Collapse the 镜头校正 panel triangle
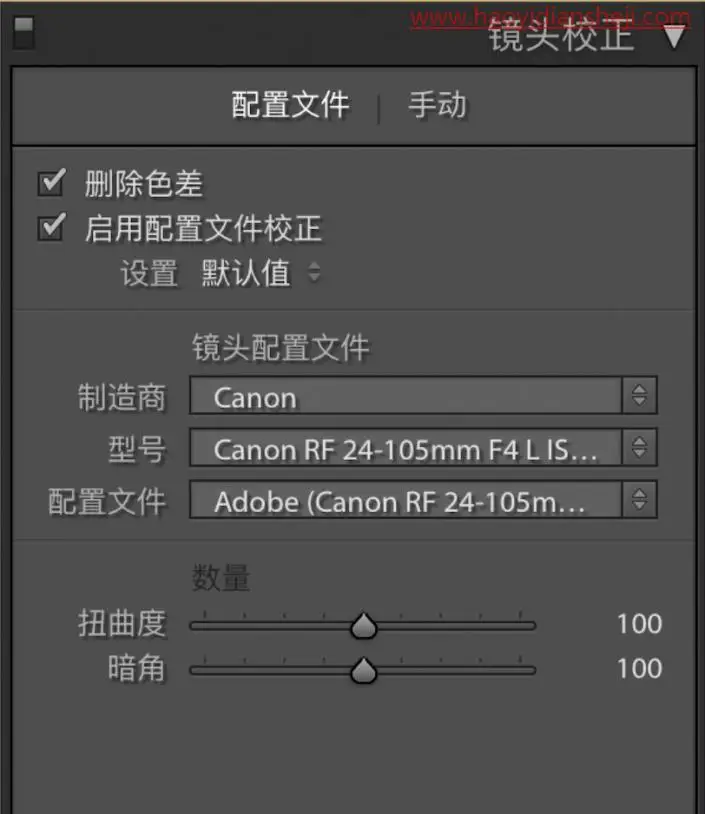The height and width of the screenshot is (814, 705). pyautogui.click(x=674, y=36)
